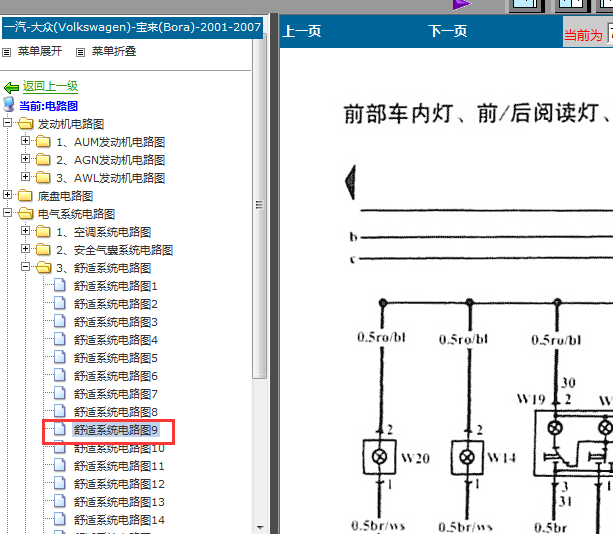Click the AWL发动机电路图 folder icon
Viewport: 613px width, 534px height.
43,177
